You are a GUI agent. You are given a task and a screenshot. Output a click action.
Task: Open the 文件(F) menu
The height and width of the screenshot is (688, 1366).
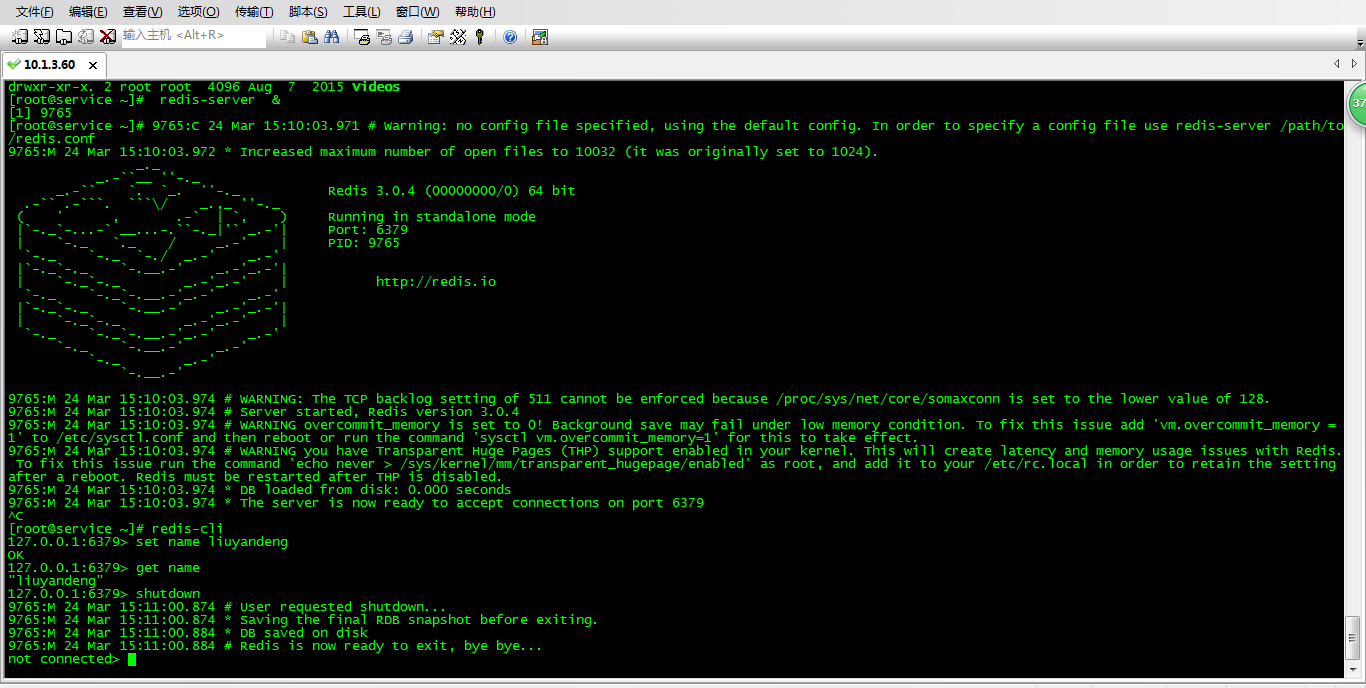pyautogui.click(x=35, y=12)
